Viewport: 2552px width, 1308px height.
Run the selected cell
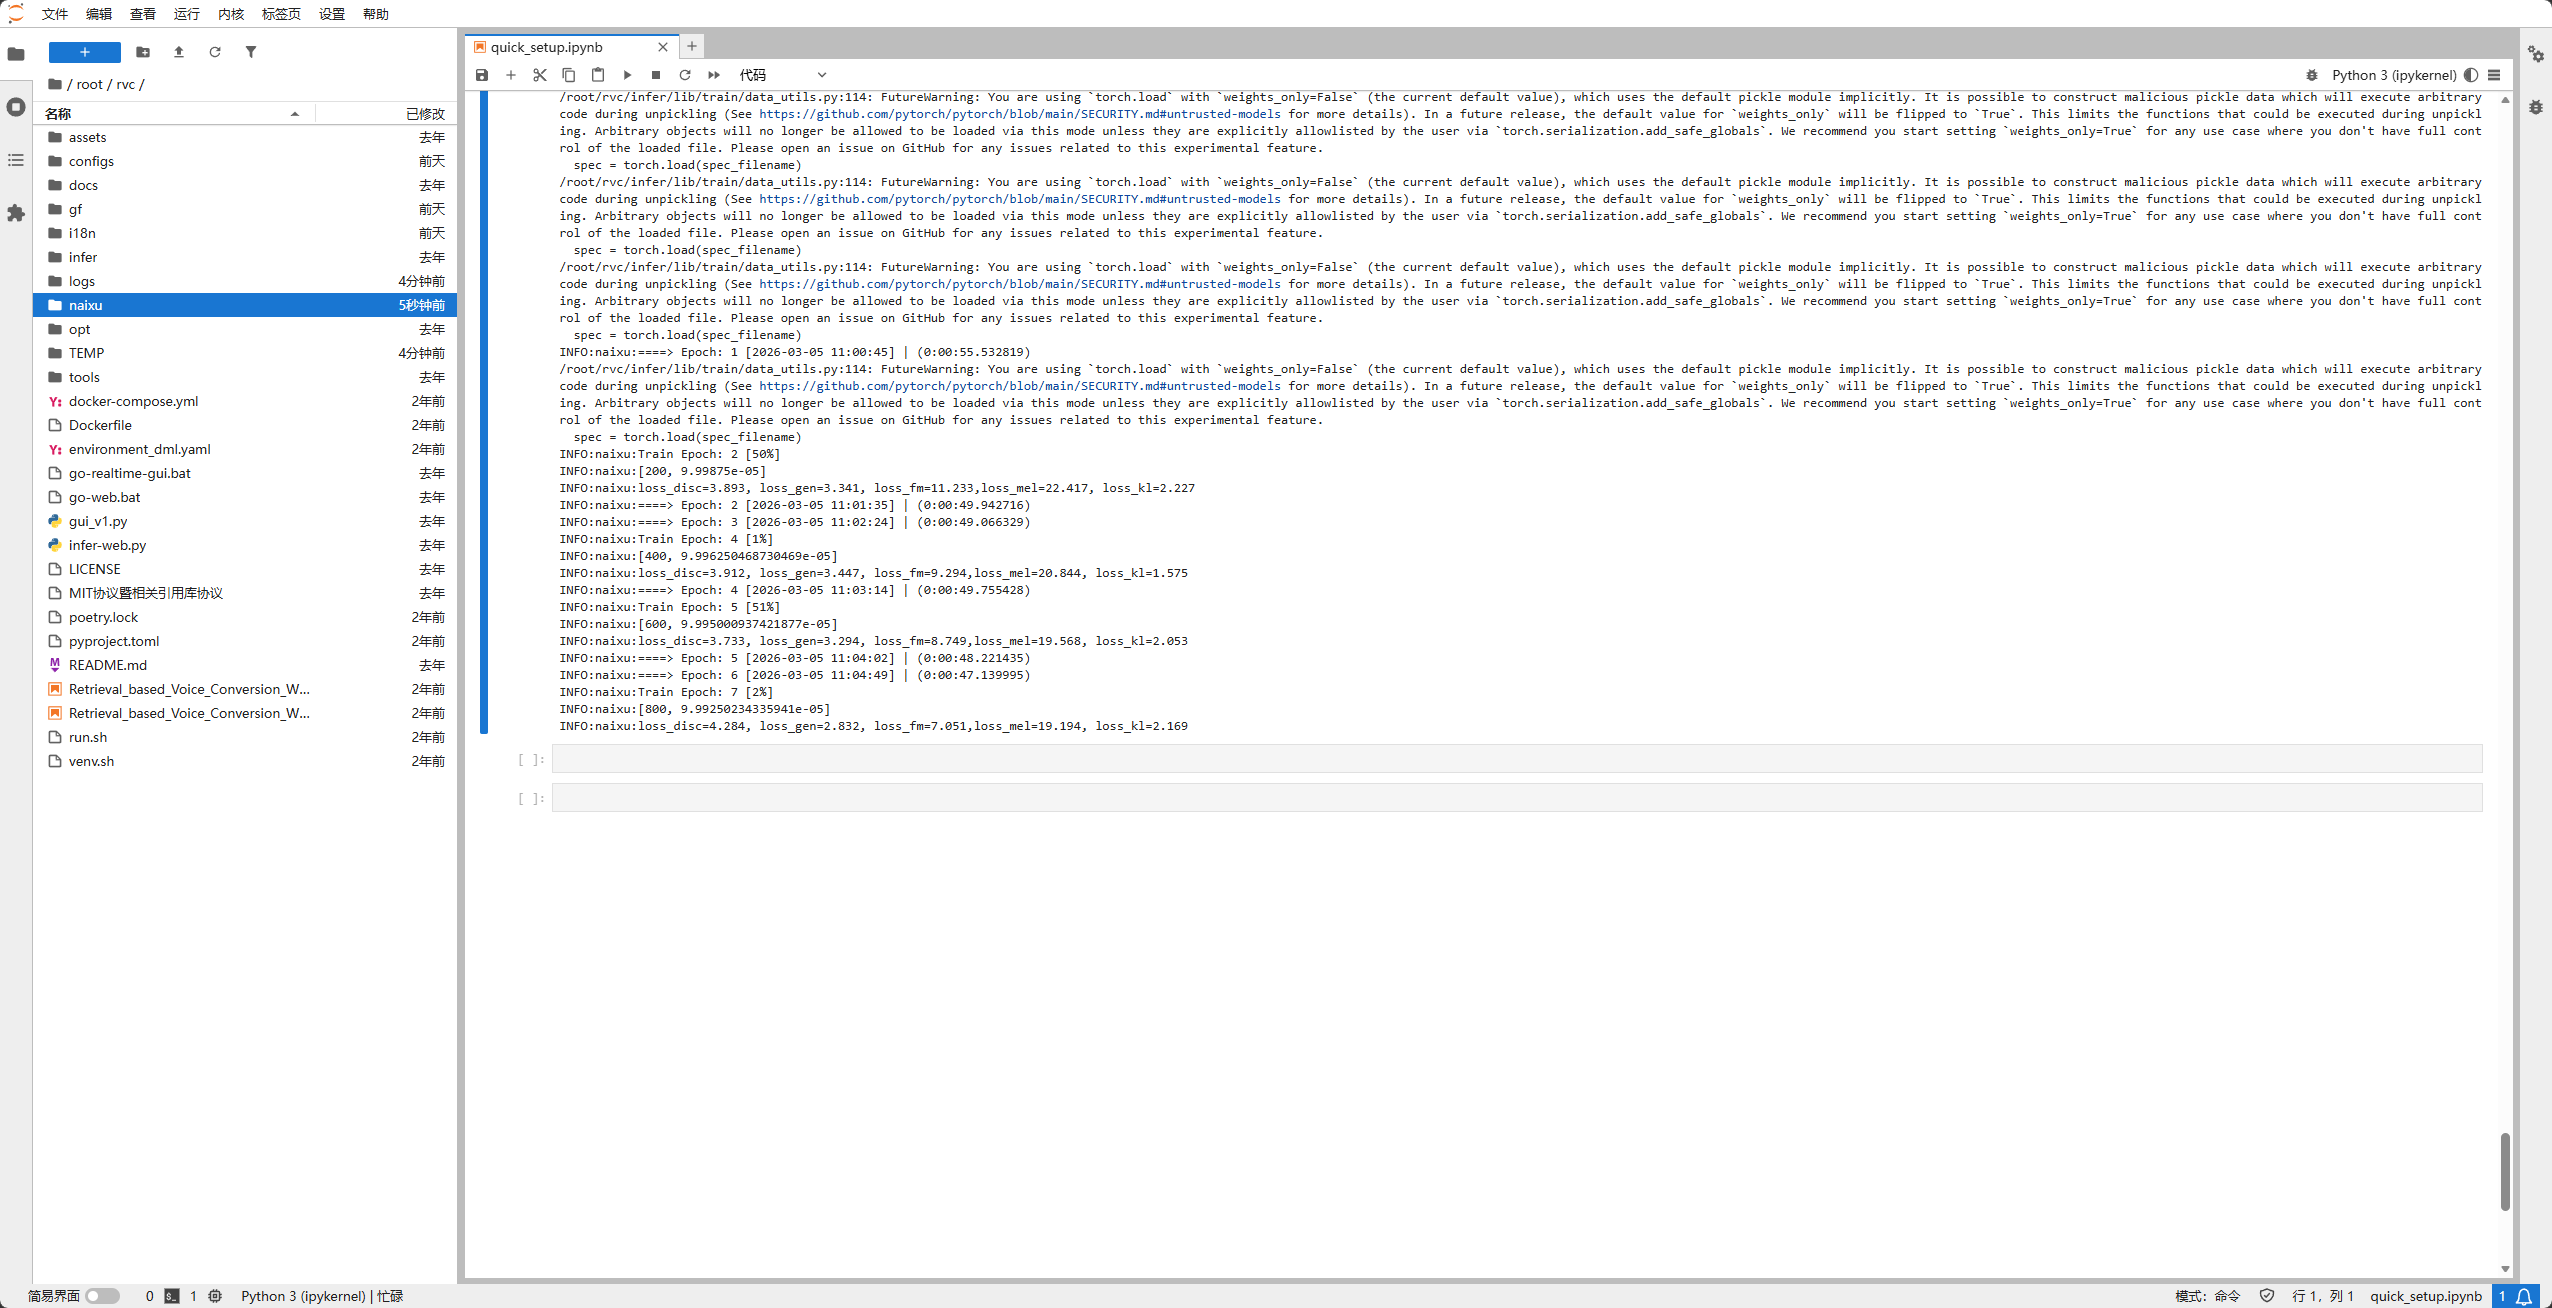627,75
